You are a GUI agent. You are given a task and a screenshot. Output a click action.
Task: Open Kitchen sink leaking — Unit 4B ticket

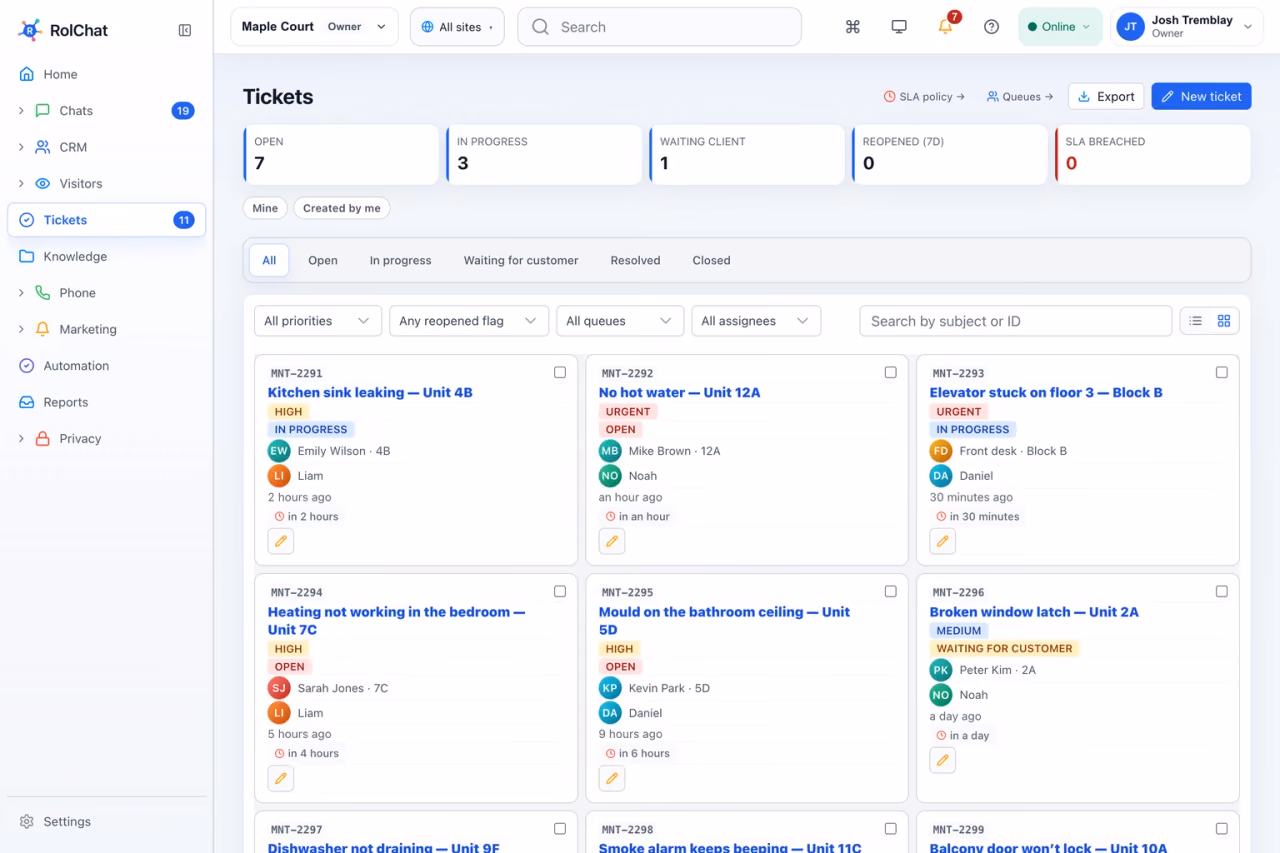tap(370, 392)
